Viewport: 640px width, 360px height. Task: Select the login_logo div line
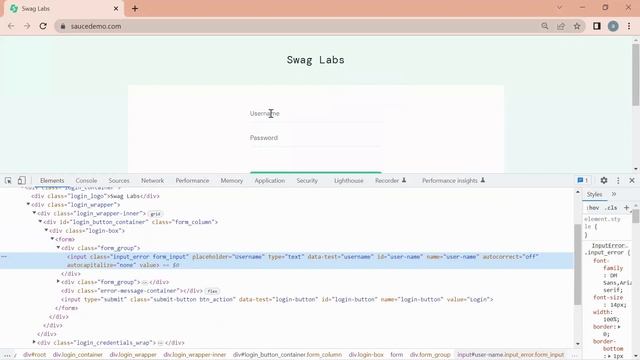coord(95,196)
